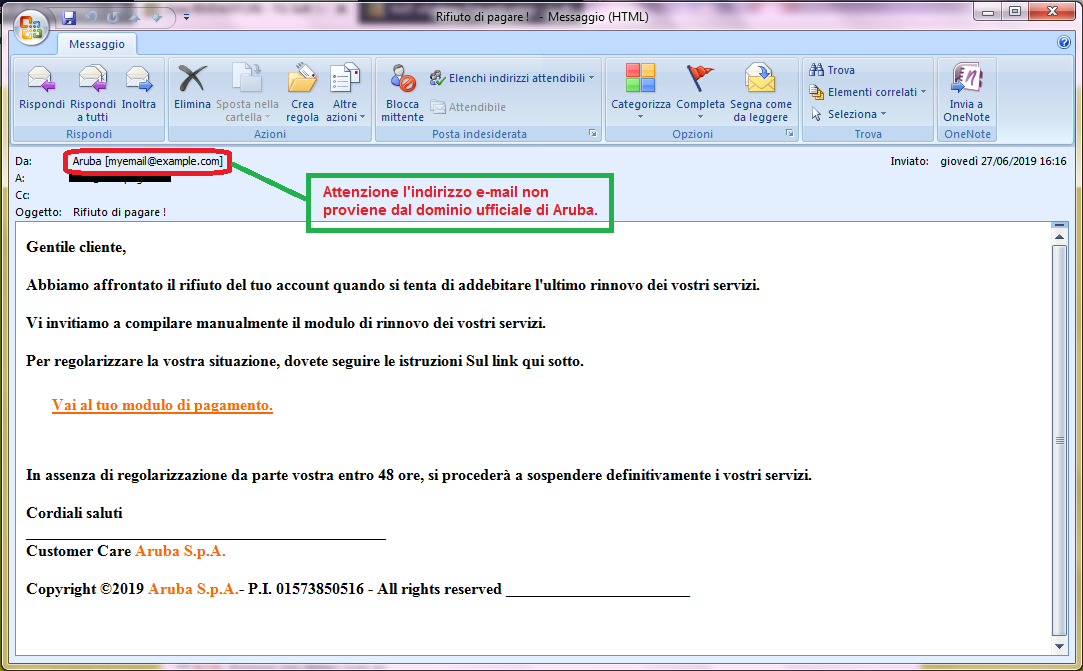Open Help via the blue question mark

coord(1064,42)
